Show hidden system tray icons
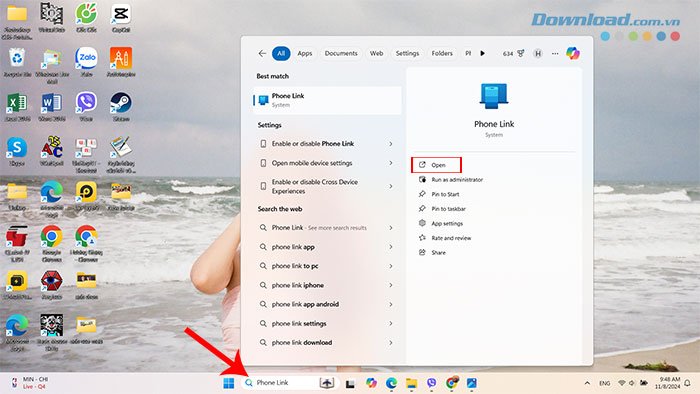700x394 pixels. click(587, 383)
